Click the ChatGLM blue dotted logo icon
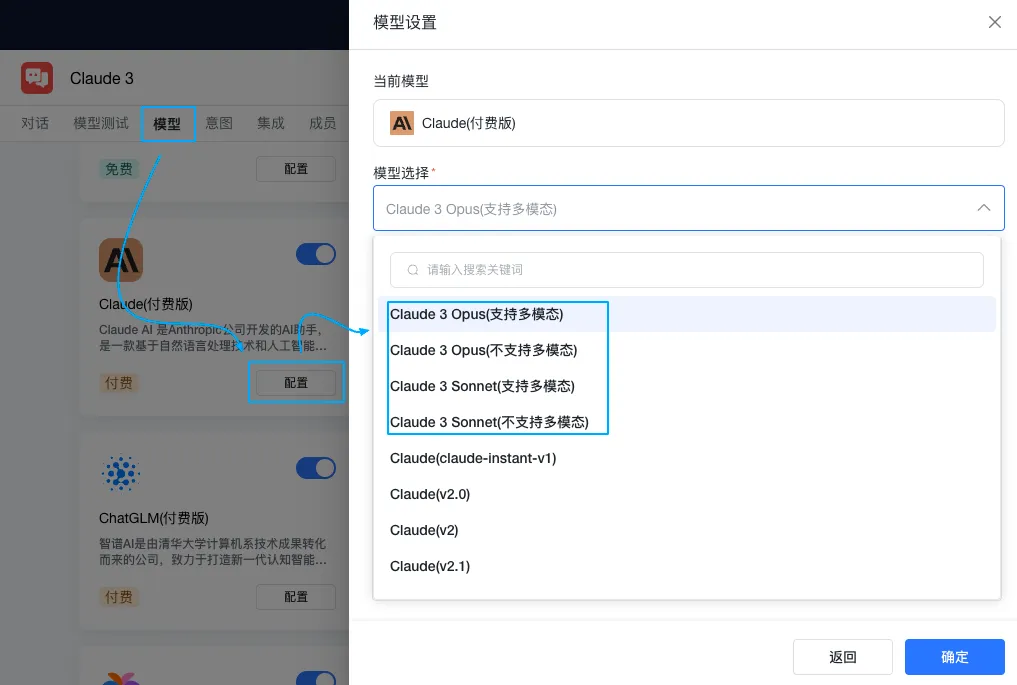The width and height of the screenshot is (1017, 685). pos(121,473)
